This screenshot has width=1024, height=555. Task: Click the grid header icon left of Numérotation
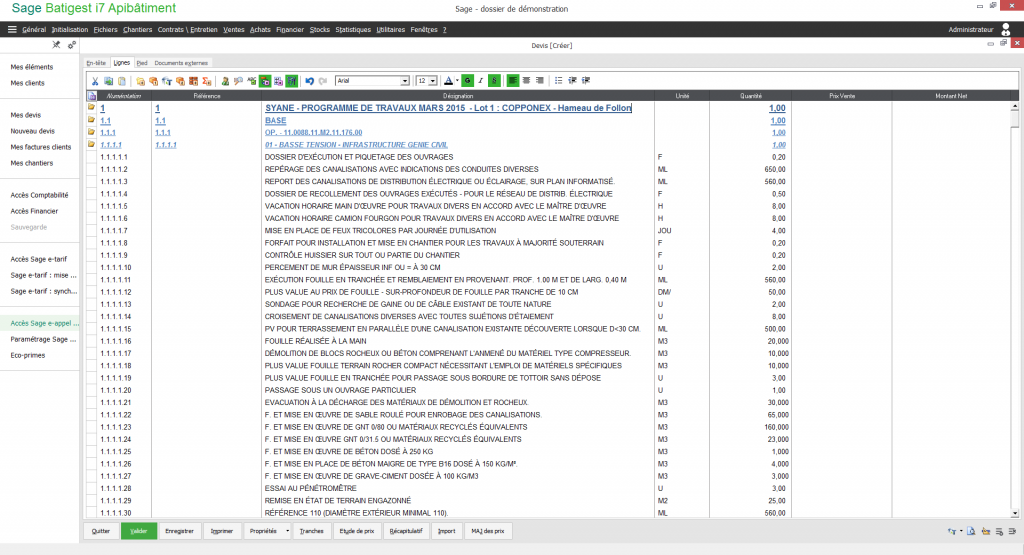click(92, 96)
